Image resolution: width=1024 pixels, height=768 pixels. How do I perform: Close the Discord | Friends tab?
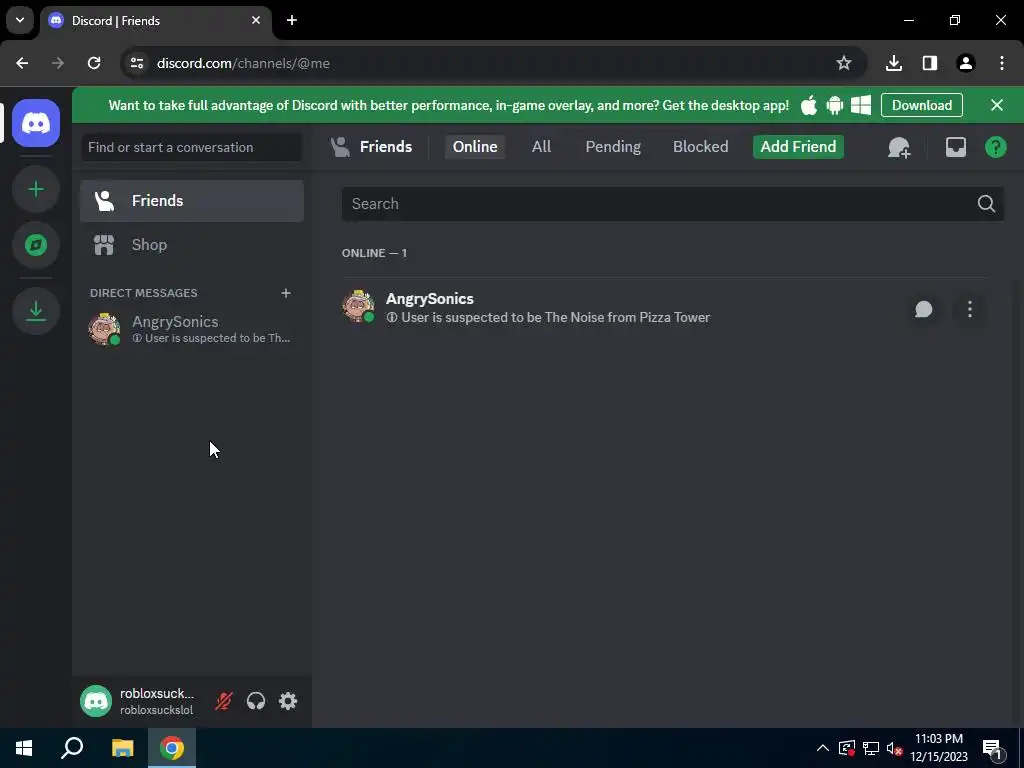click(x=256, y=20)
